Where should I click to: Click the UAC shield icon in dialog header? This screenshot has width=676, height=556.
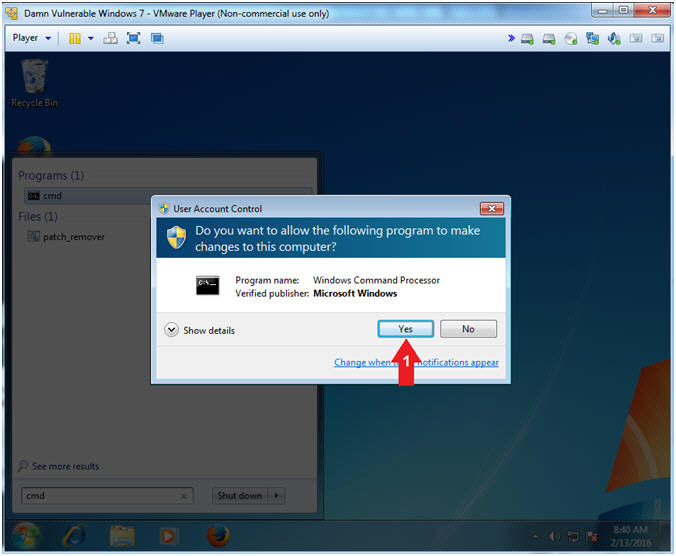[x=176, y=237]
